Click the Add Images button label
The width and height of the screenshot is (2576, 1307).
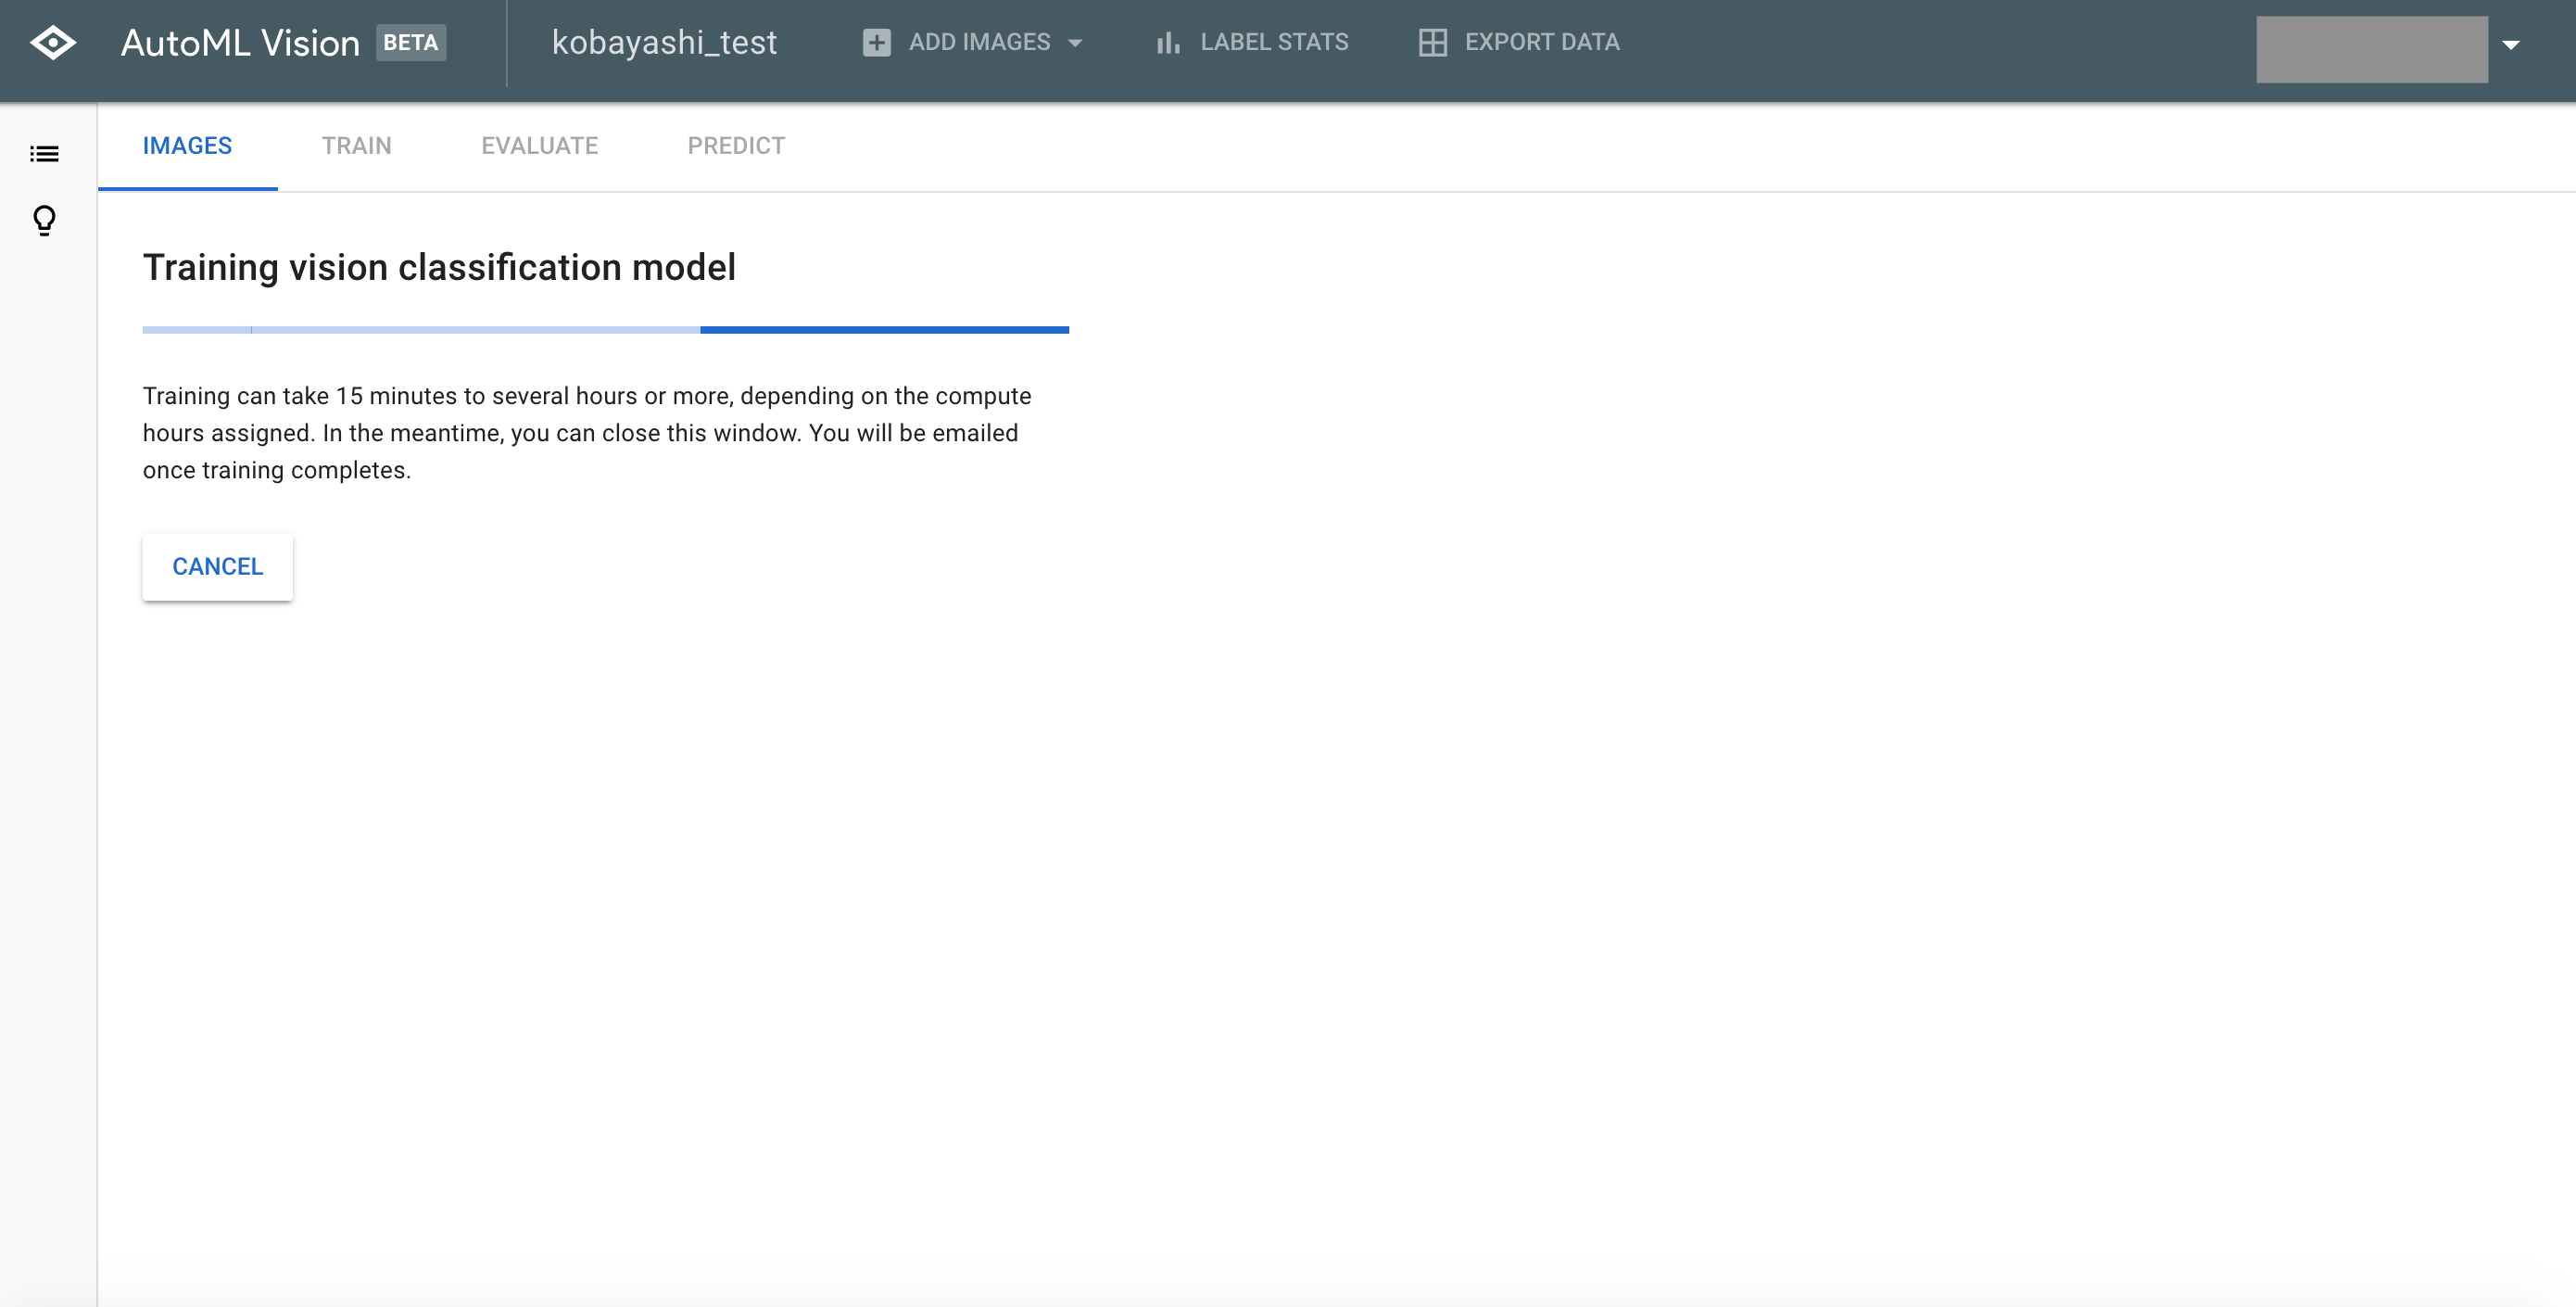coord(979,42)
